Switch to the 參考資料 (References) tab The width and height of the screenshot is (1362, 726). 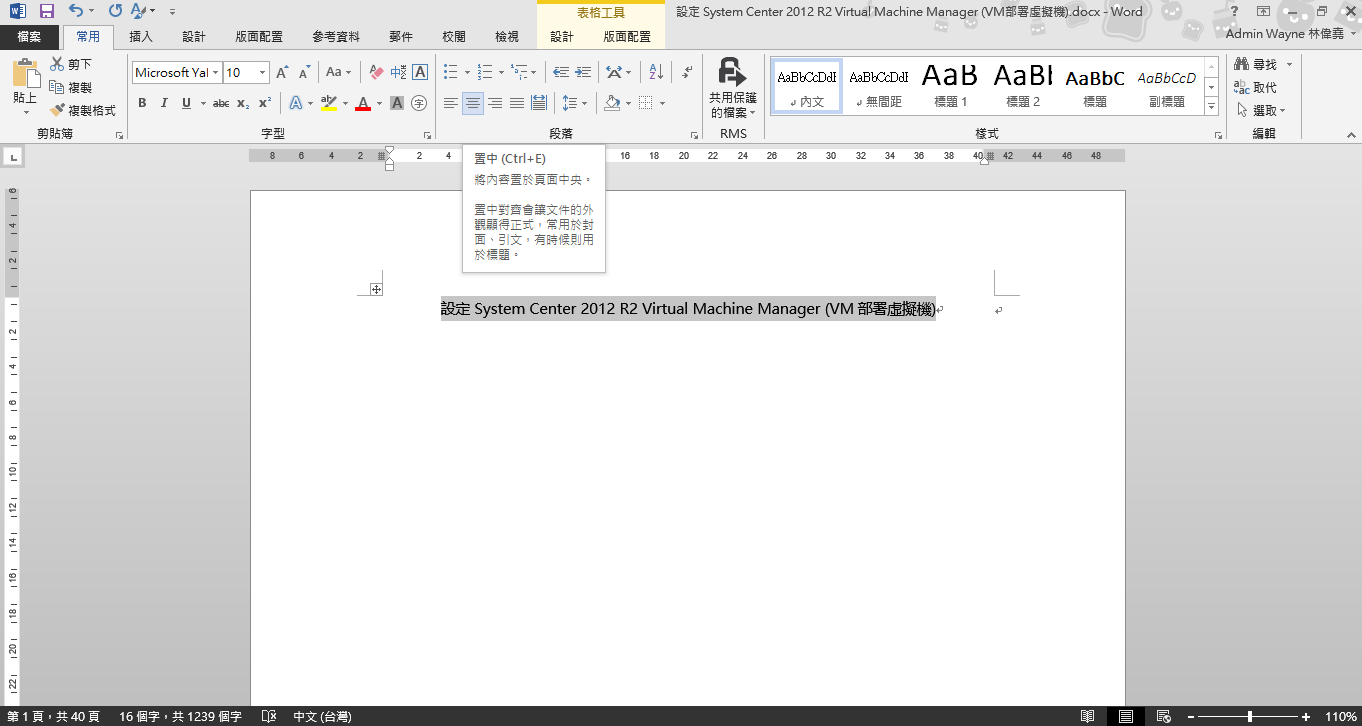(x=336, y=37)
